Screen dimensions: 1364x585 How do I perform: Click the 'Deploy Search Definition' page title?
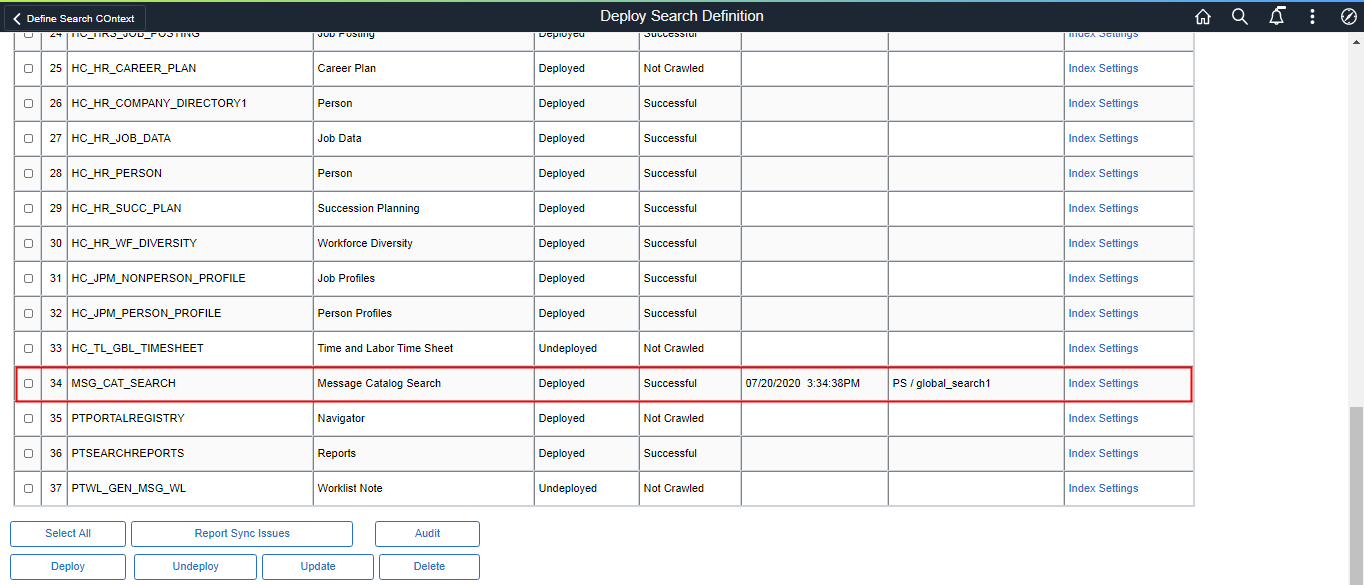pyautogui.click(x=682, y=16)
